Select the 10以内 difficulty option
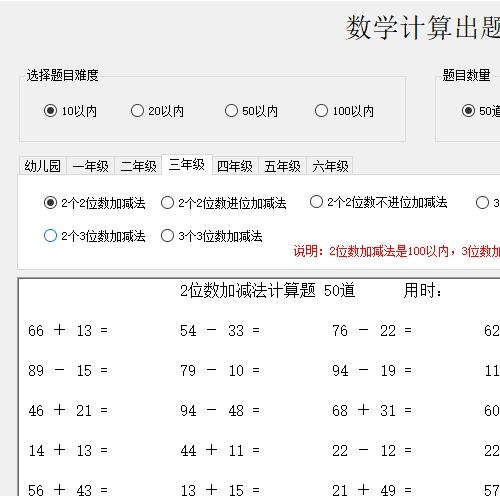 [70, 111]
